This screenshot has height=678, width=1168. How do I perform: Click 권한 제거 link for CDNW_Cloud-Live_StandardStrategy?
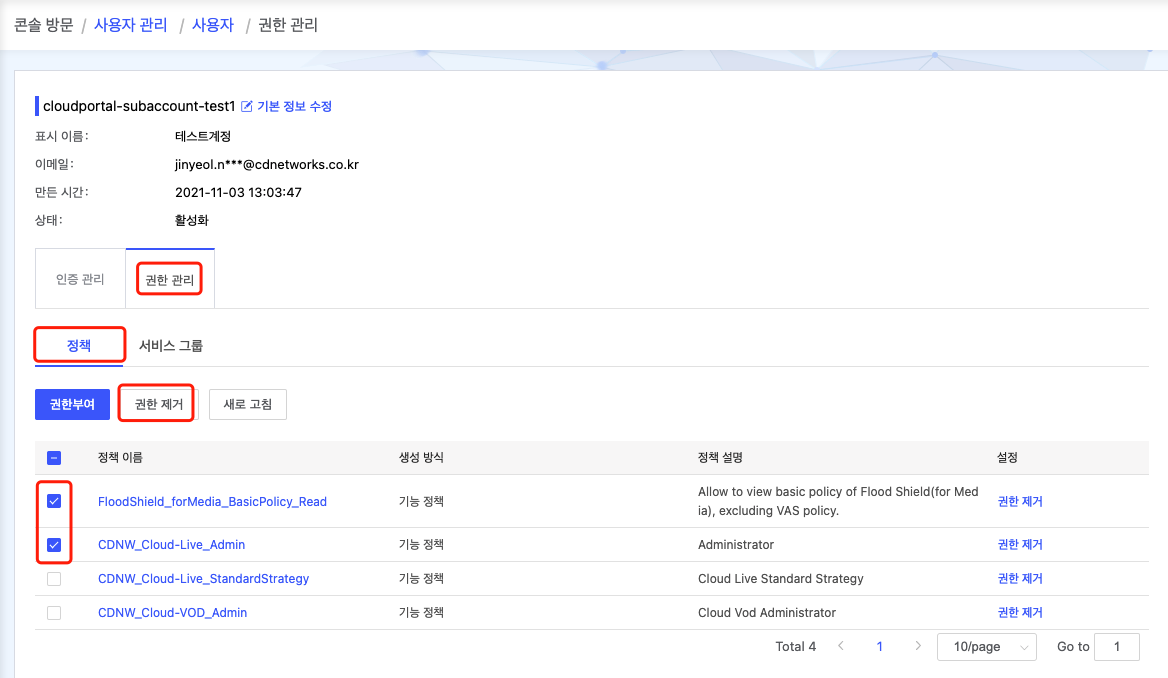pos(1019,579)
